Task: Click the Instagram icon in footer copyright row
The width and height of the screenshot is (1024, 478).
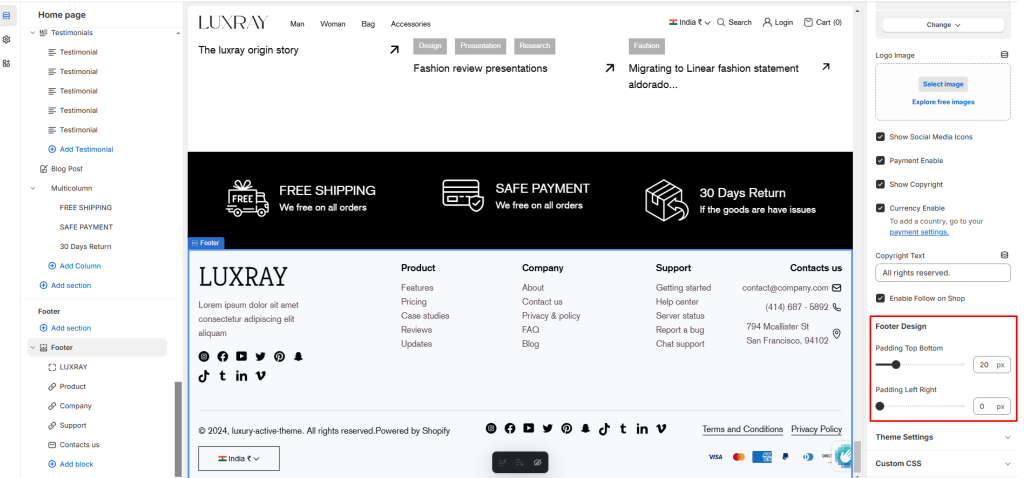Action: click(491, 428)
